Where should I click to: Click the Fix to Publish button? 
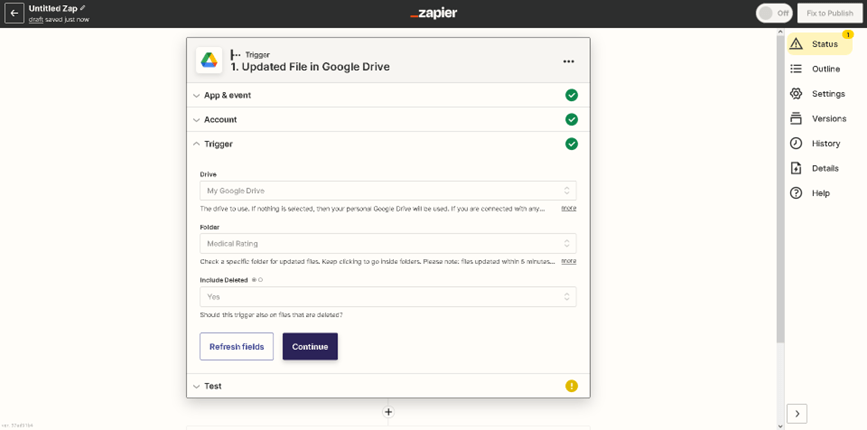tap(829, 13)
